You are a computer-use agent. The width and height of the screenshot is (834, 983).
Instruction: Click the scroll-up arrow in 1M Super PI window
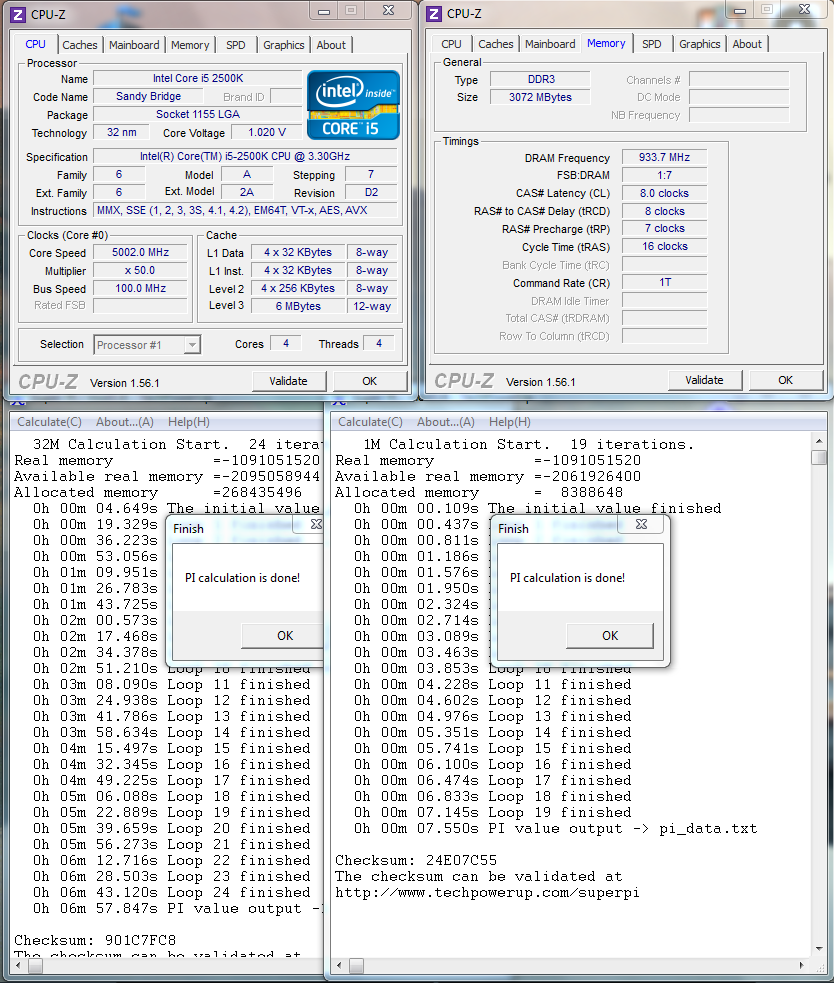coord(818,441)
